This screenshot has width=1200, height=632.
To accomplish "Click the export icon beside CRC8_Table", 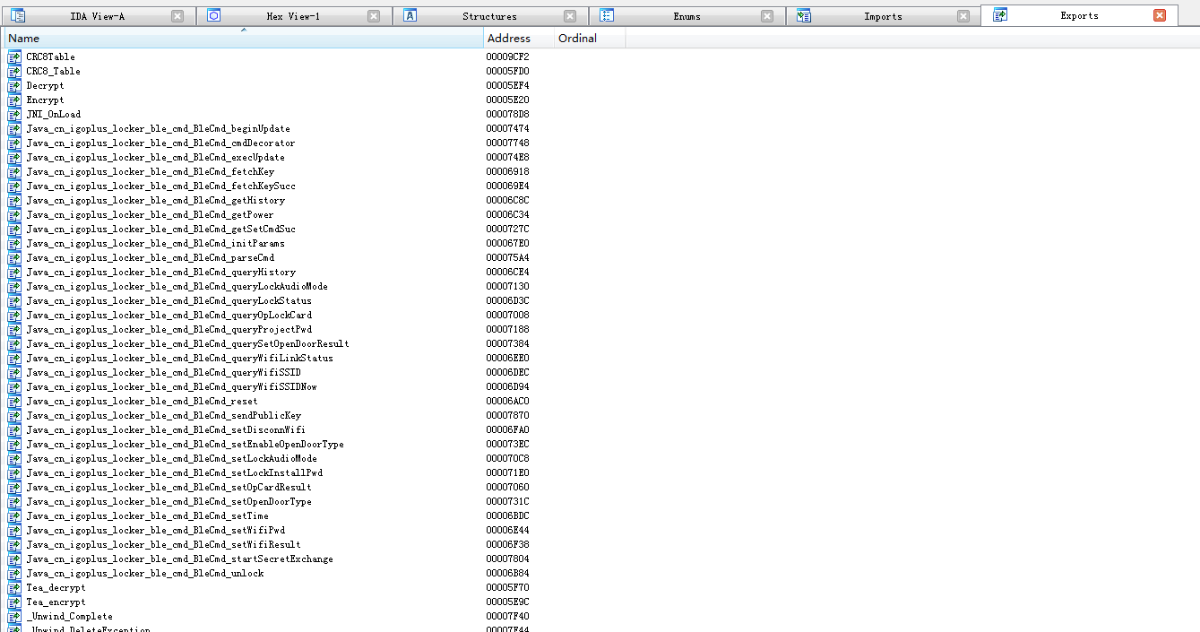I will pyautogui.click(x=14, y=71).
